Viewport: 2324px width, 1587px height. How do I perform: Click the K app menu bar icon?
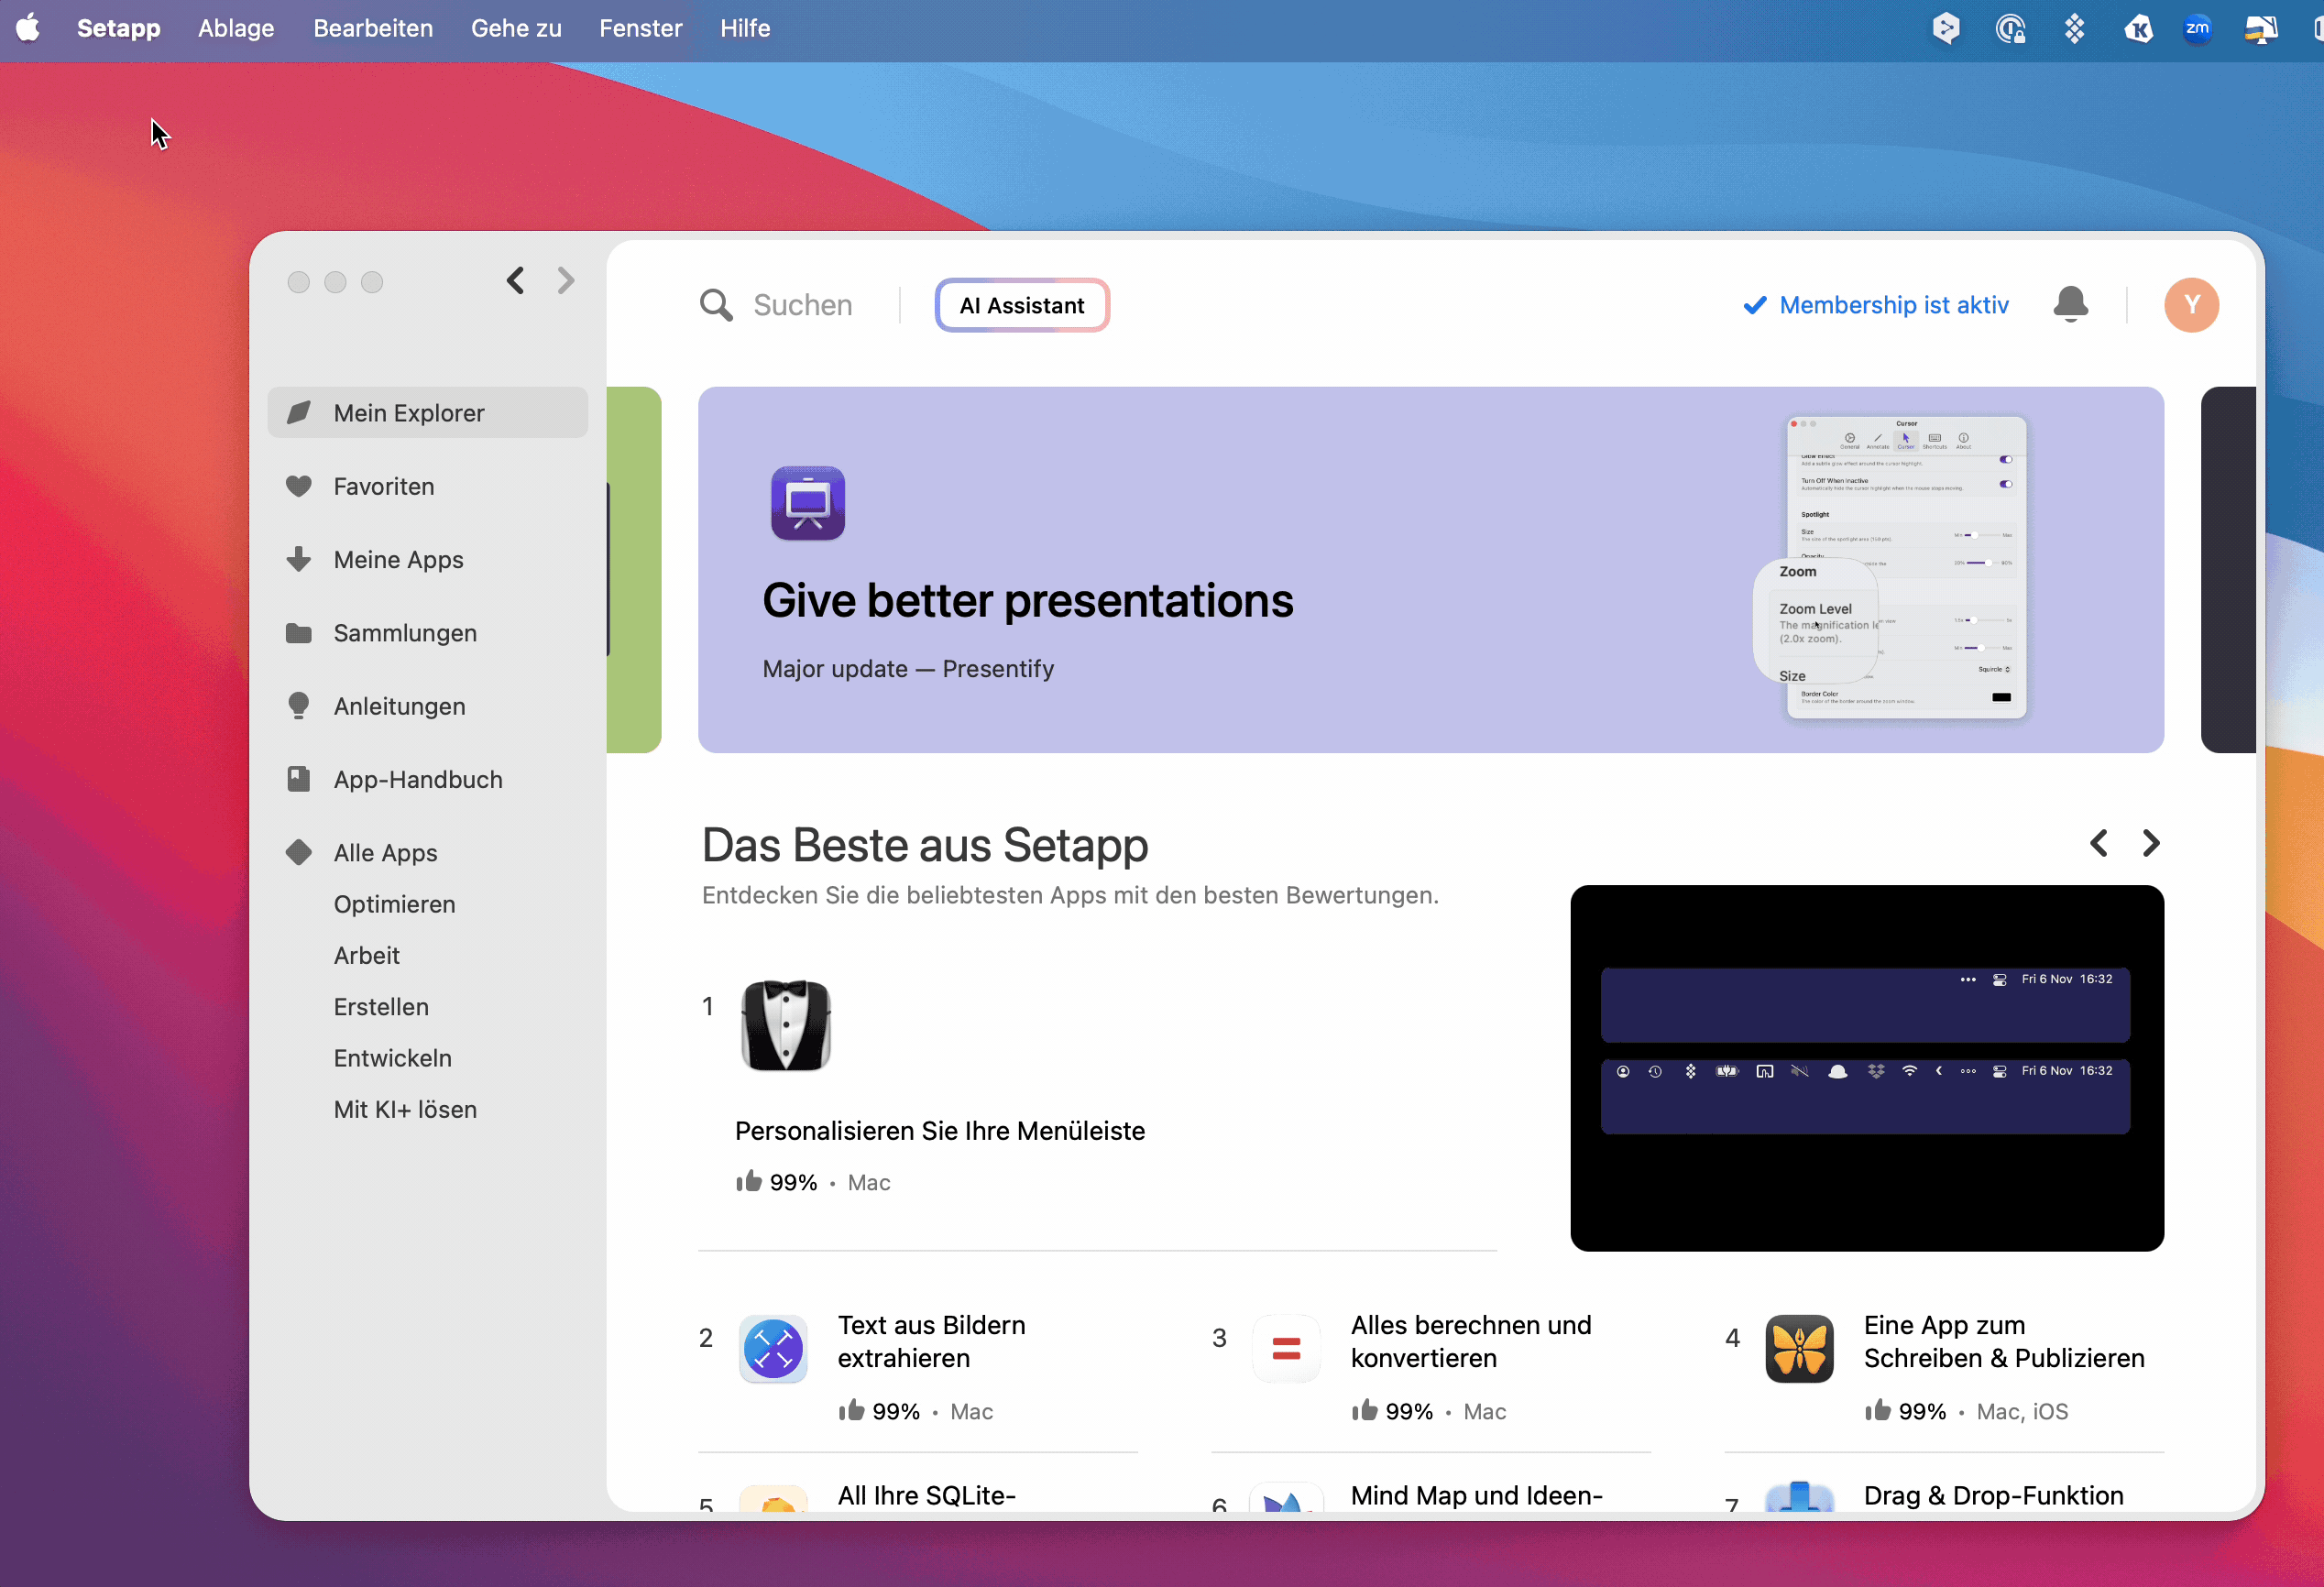pos(2138,28)
